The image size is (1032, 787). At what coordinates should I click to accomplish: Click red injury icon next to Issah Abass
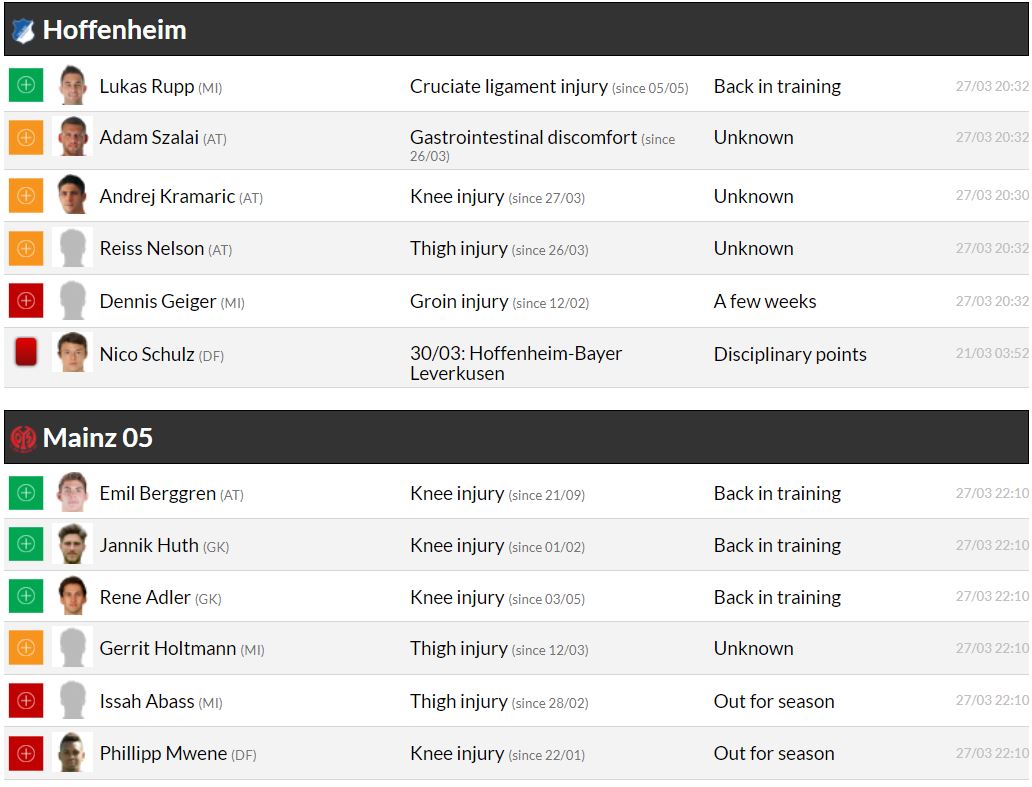(26, 701)
